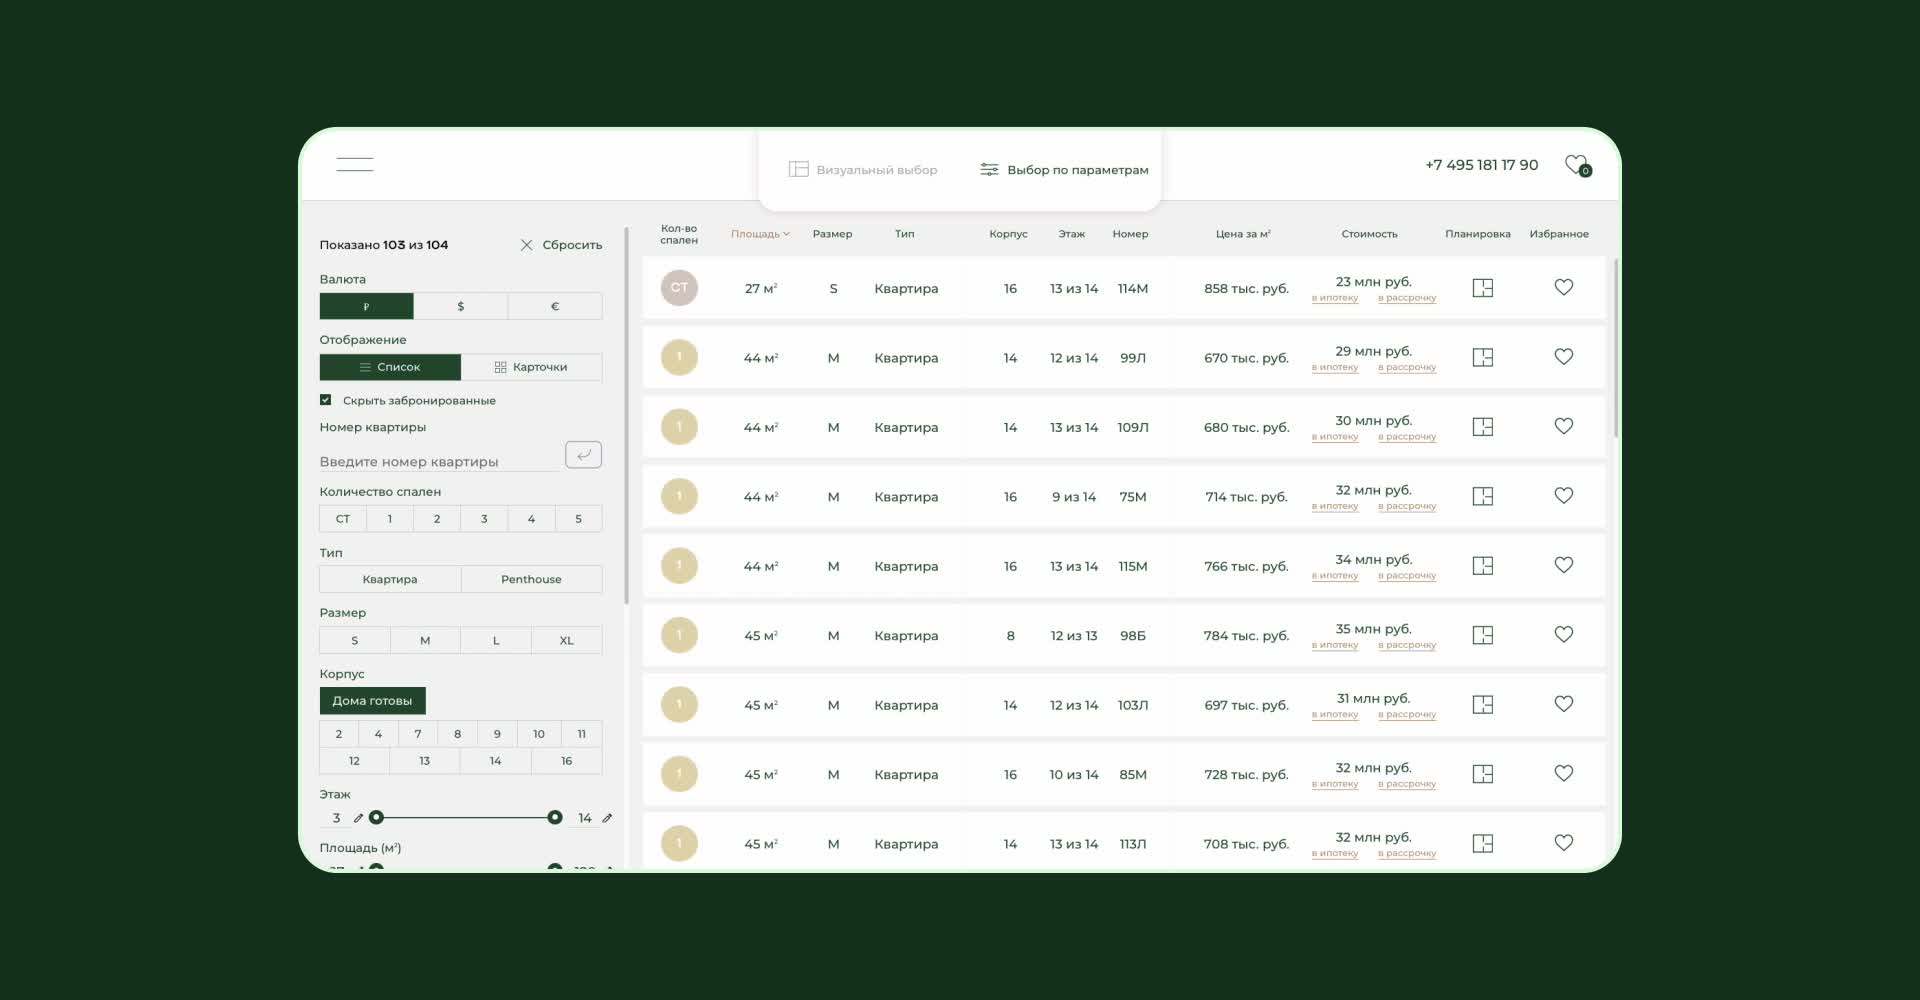
Task: View floor plan of apartment 75М
Action: pyautogui.click(x=1482, y=496)
